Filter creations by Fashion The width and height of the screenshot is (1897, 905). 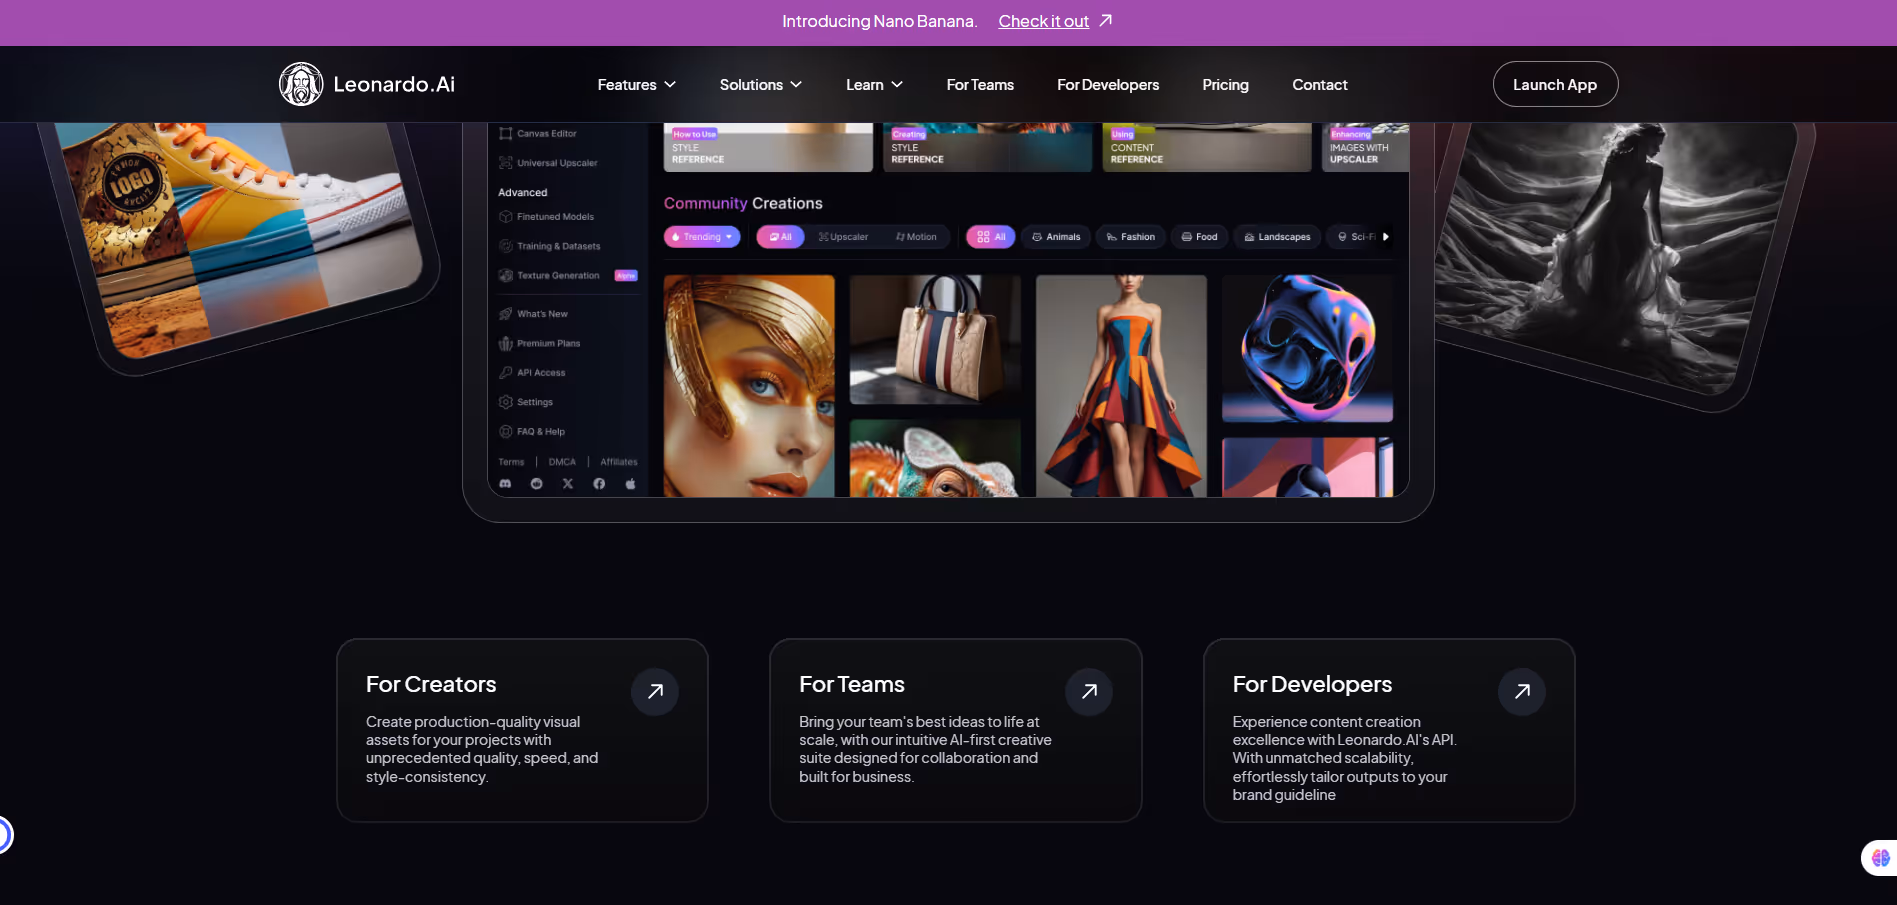coord(1131,237)
